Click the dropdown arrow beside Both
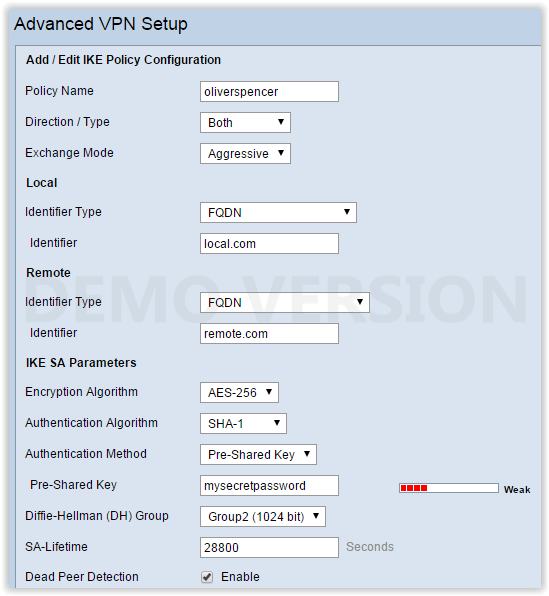Screen dimensions: 549x596 (x=281, y=122)
